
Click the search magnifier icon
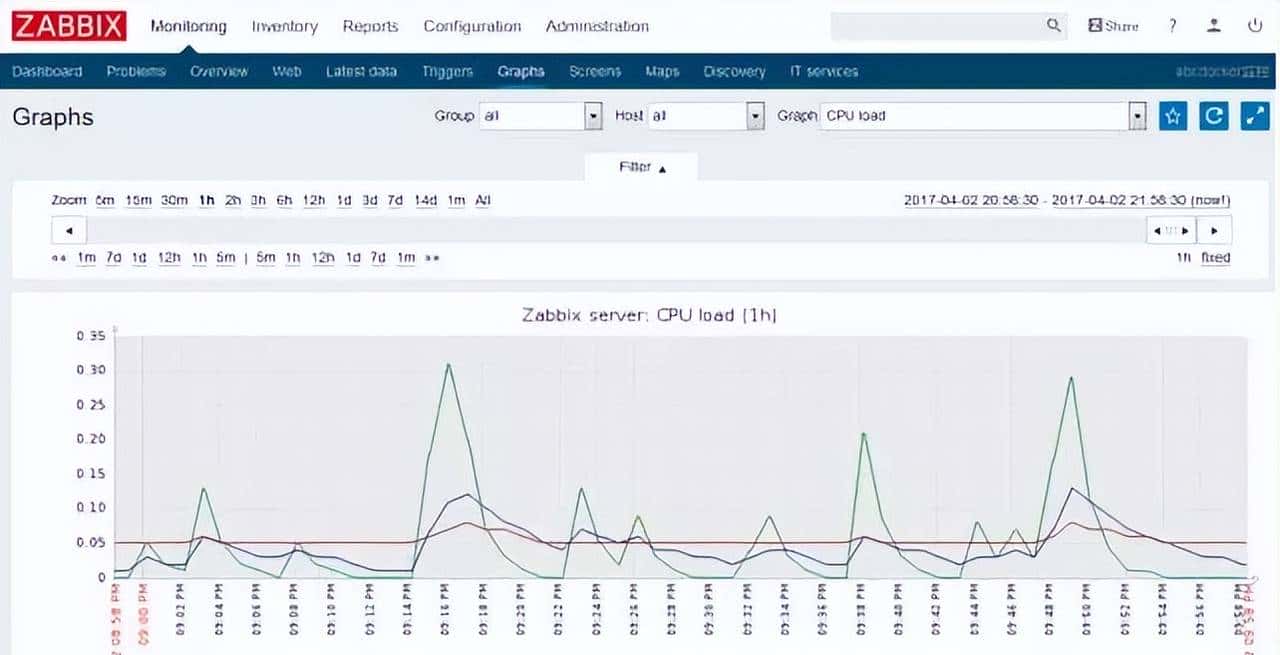click(x=1053, y=26)
